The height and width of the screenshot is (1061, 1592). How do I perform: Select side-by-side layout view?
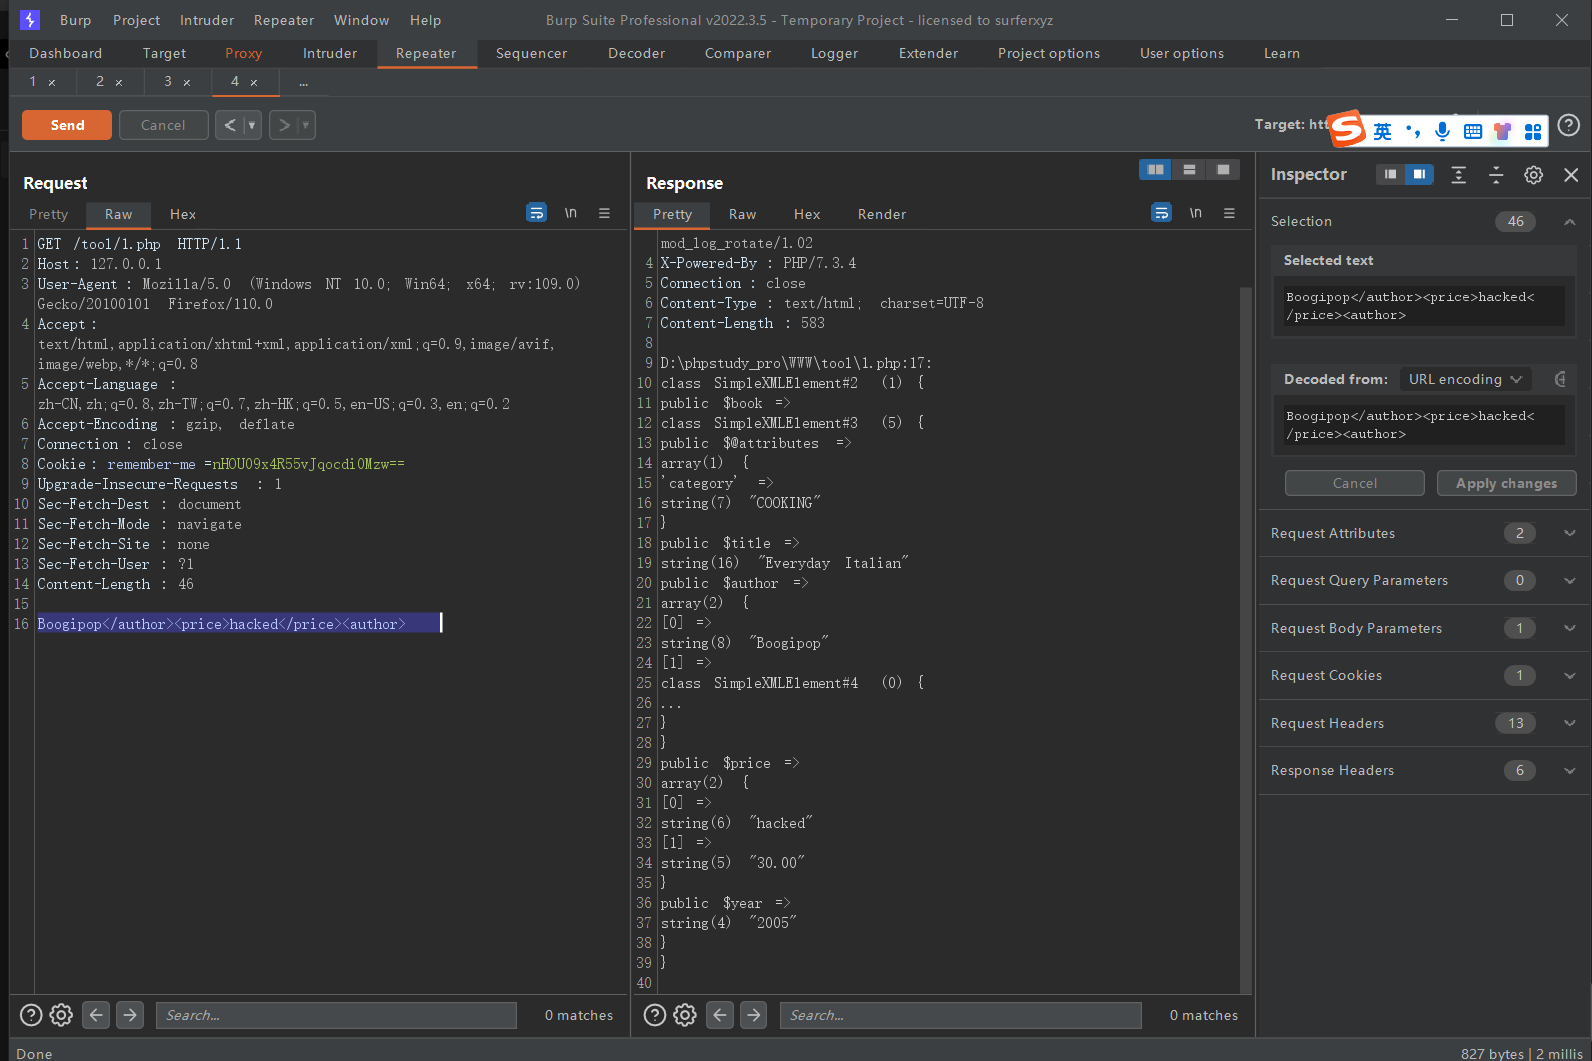tap(1156, 170)
